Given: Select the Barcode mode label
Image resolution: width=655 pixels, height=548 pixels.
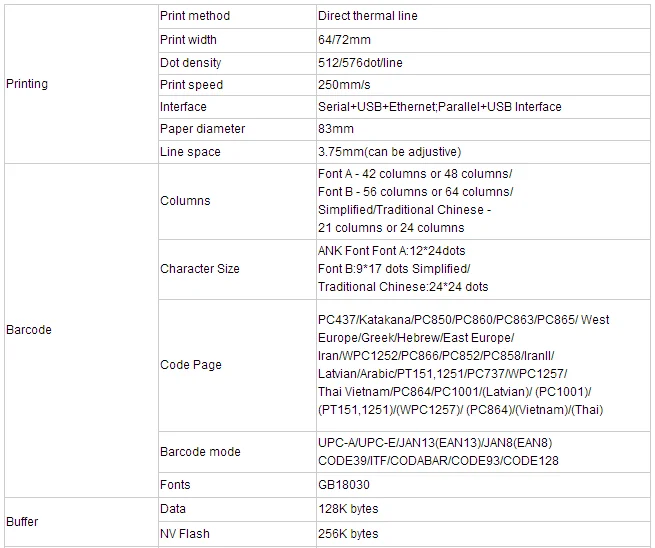Looking at the screenshot, I should tap(200, 452).
